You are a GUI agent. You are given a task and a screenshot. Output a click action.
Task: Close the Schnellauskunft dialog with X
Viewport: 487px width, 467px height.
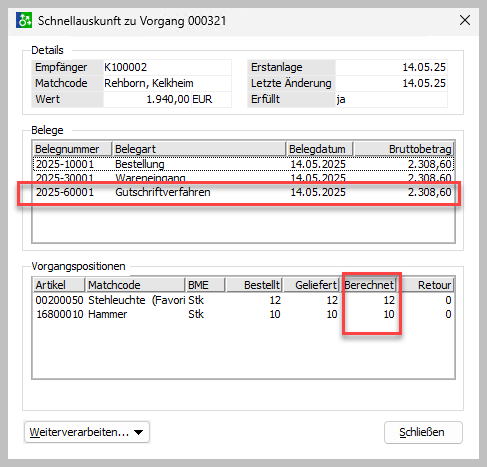465,20
